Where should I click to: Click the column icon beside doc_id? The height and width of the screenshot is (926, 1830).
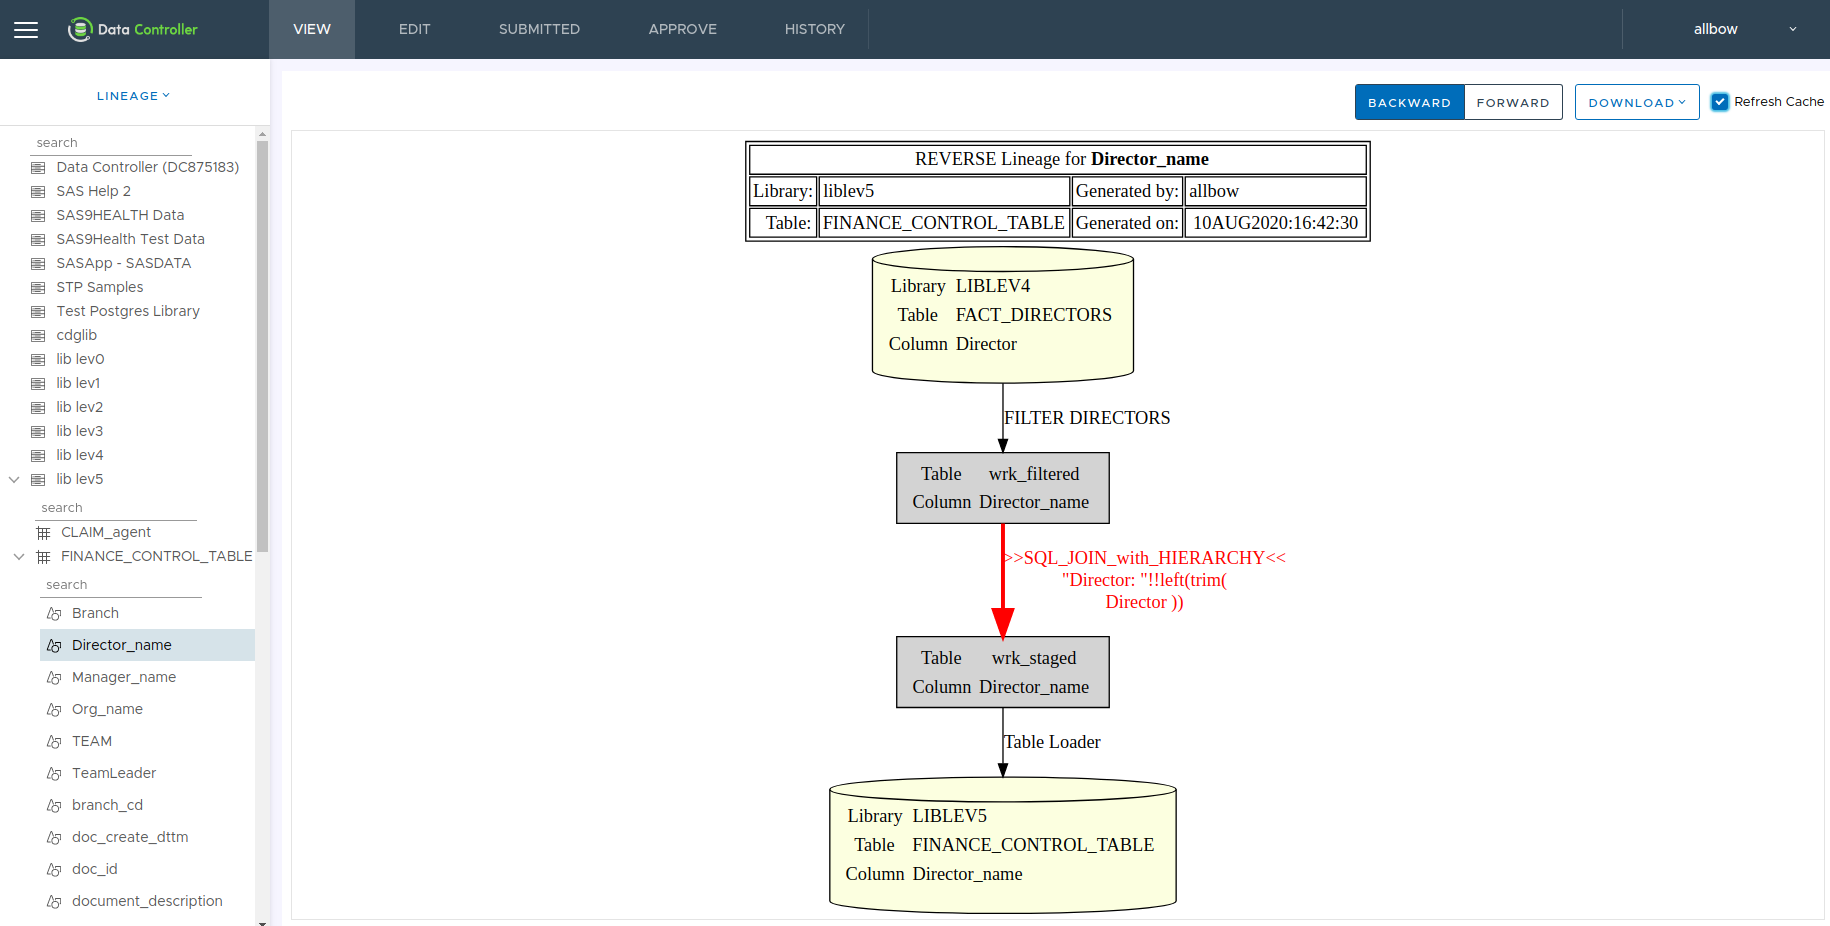point(54,870)
